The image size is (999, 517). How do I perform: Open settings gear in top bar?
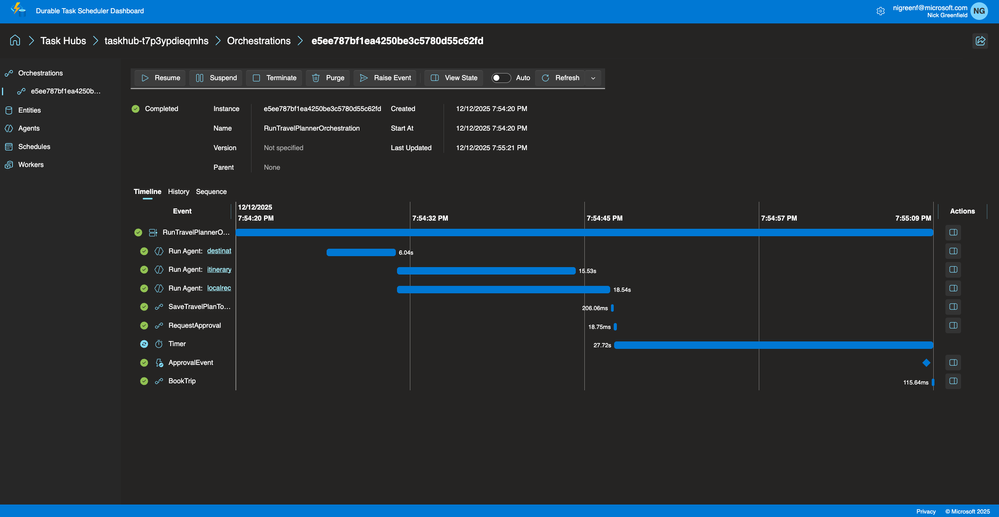point(881,11)
